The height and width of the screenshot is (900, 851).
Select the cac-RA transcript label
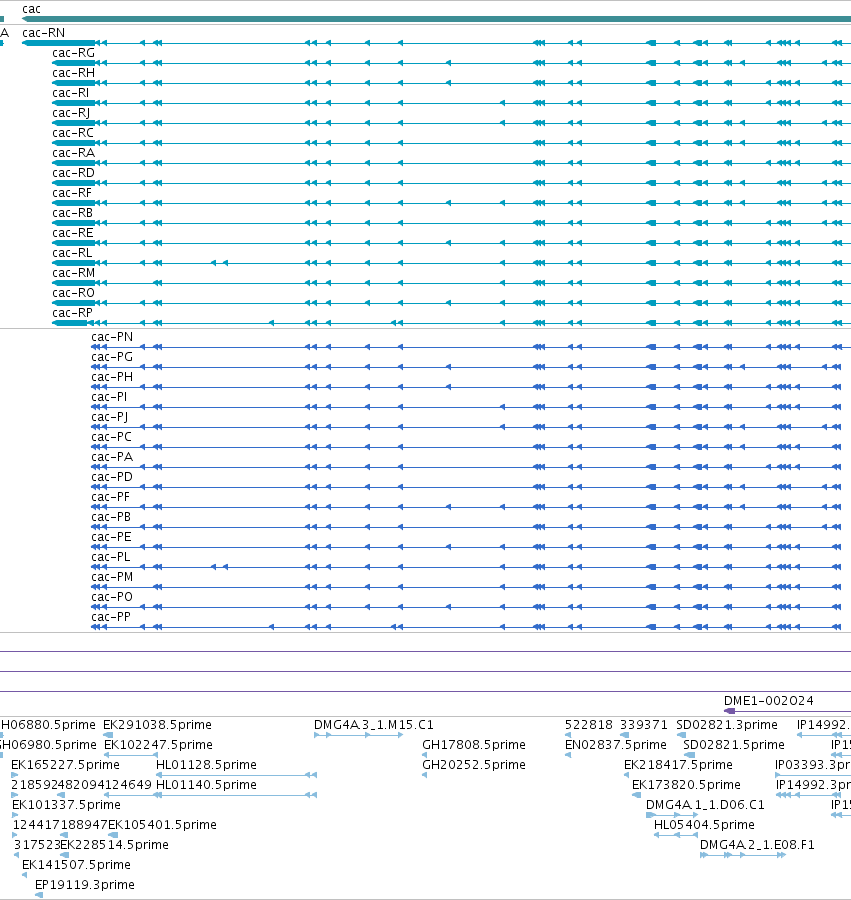pos(73,153)
